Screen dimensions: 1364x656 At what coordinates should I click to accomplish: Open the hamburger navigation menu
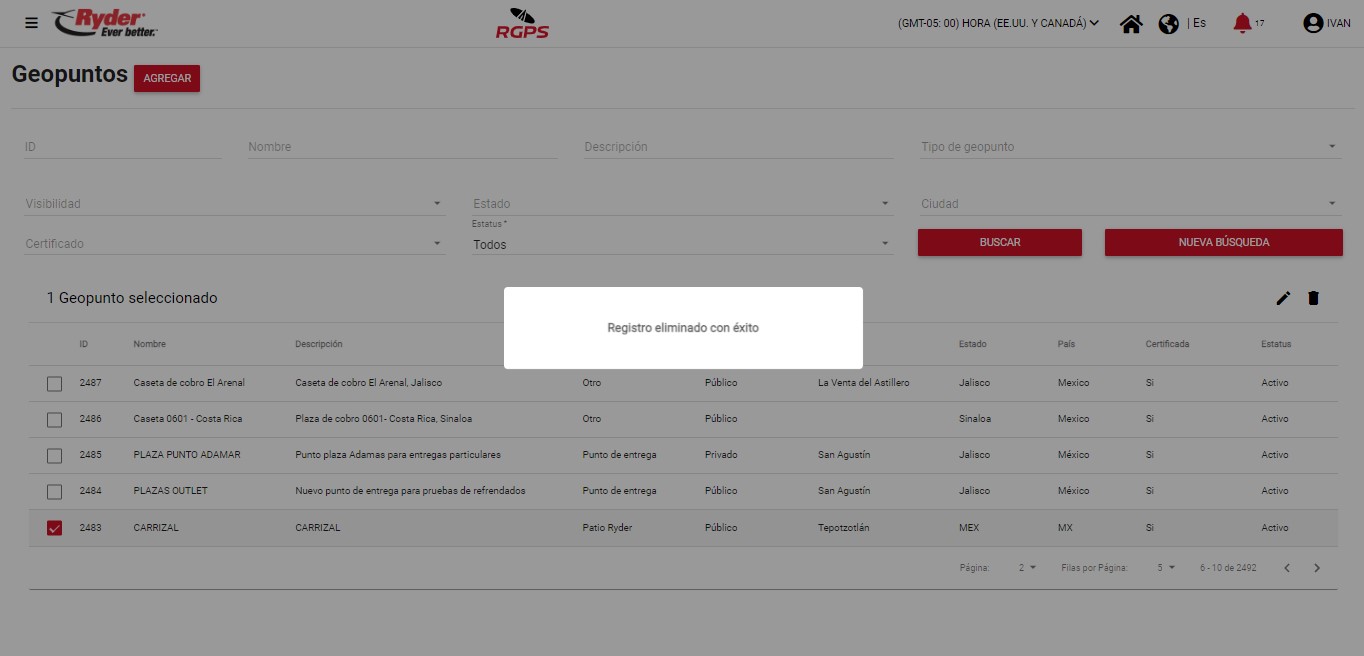point(32,23)
